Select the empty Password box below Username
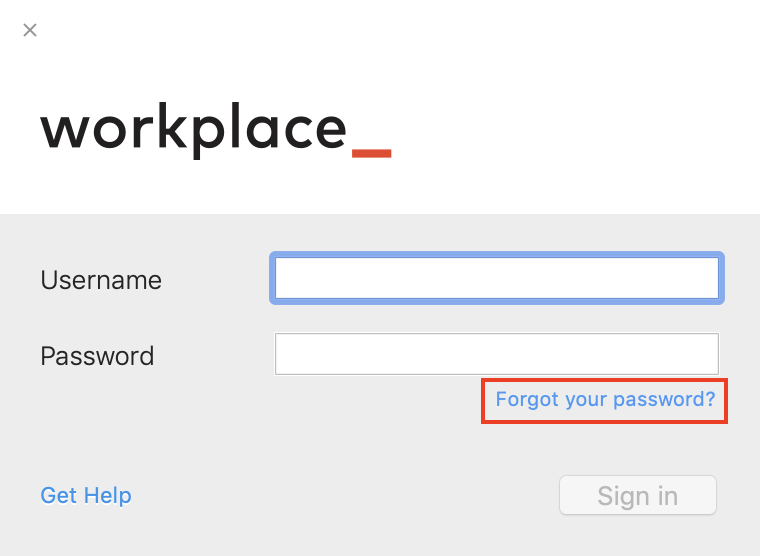Viewport: 760px width, 556px height. 497,354
